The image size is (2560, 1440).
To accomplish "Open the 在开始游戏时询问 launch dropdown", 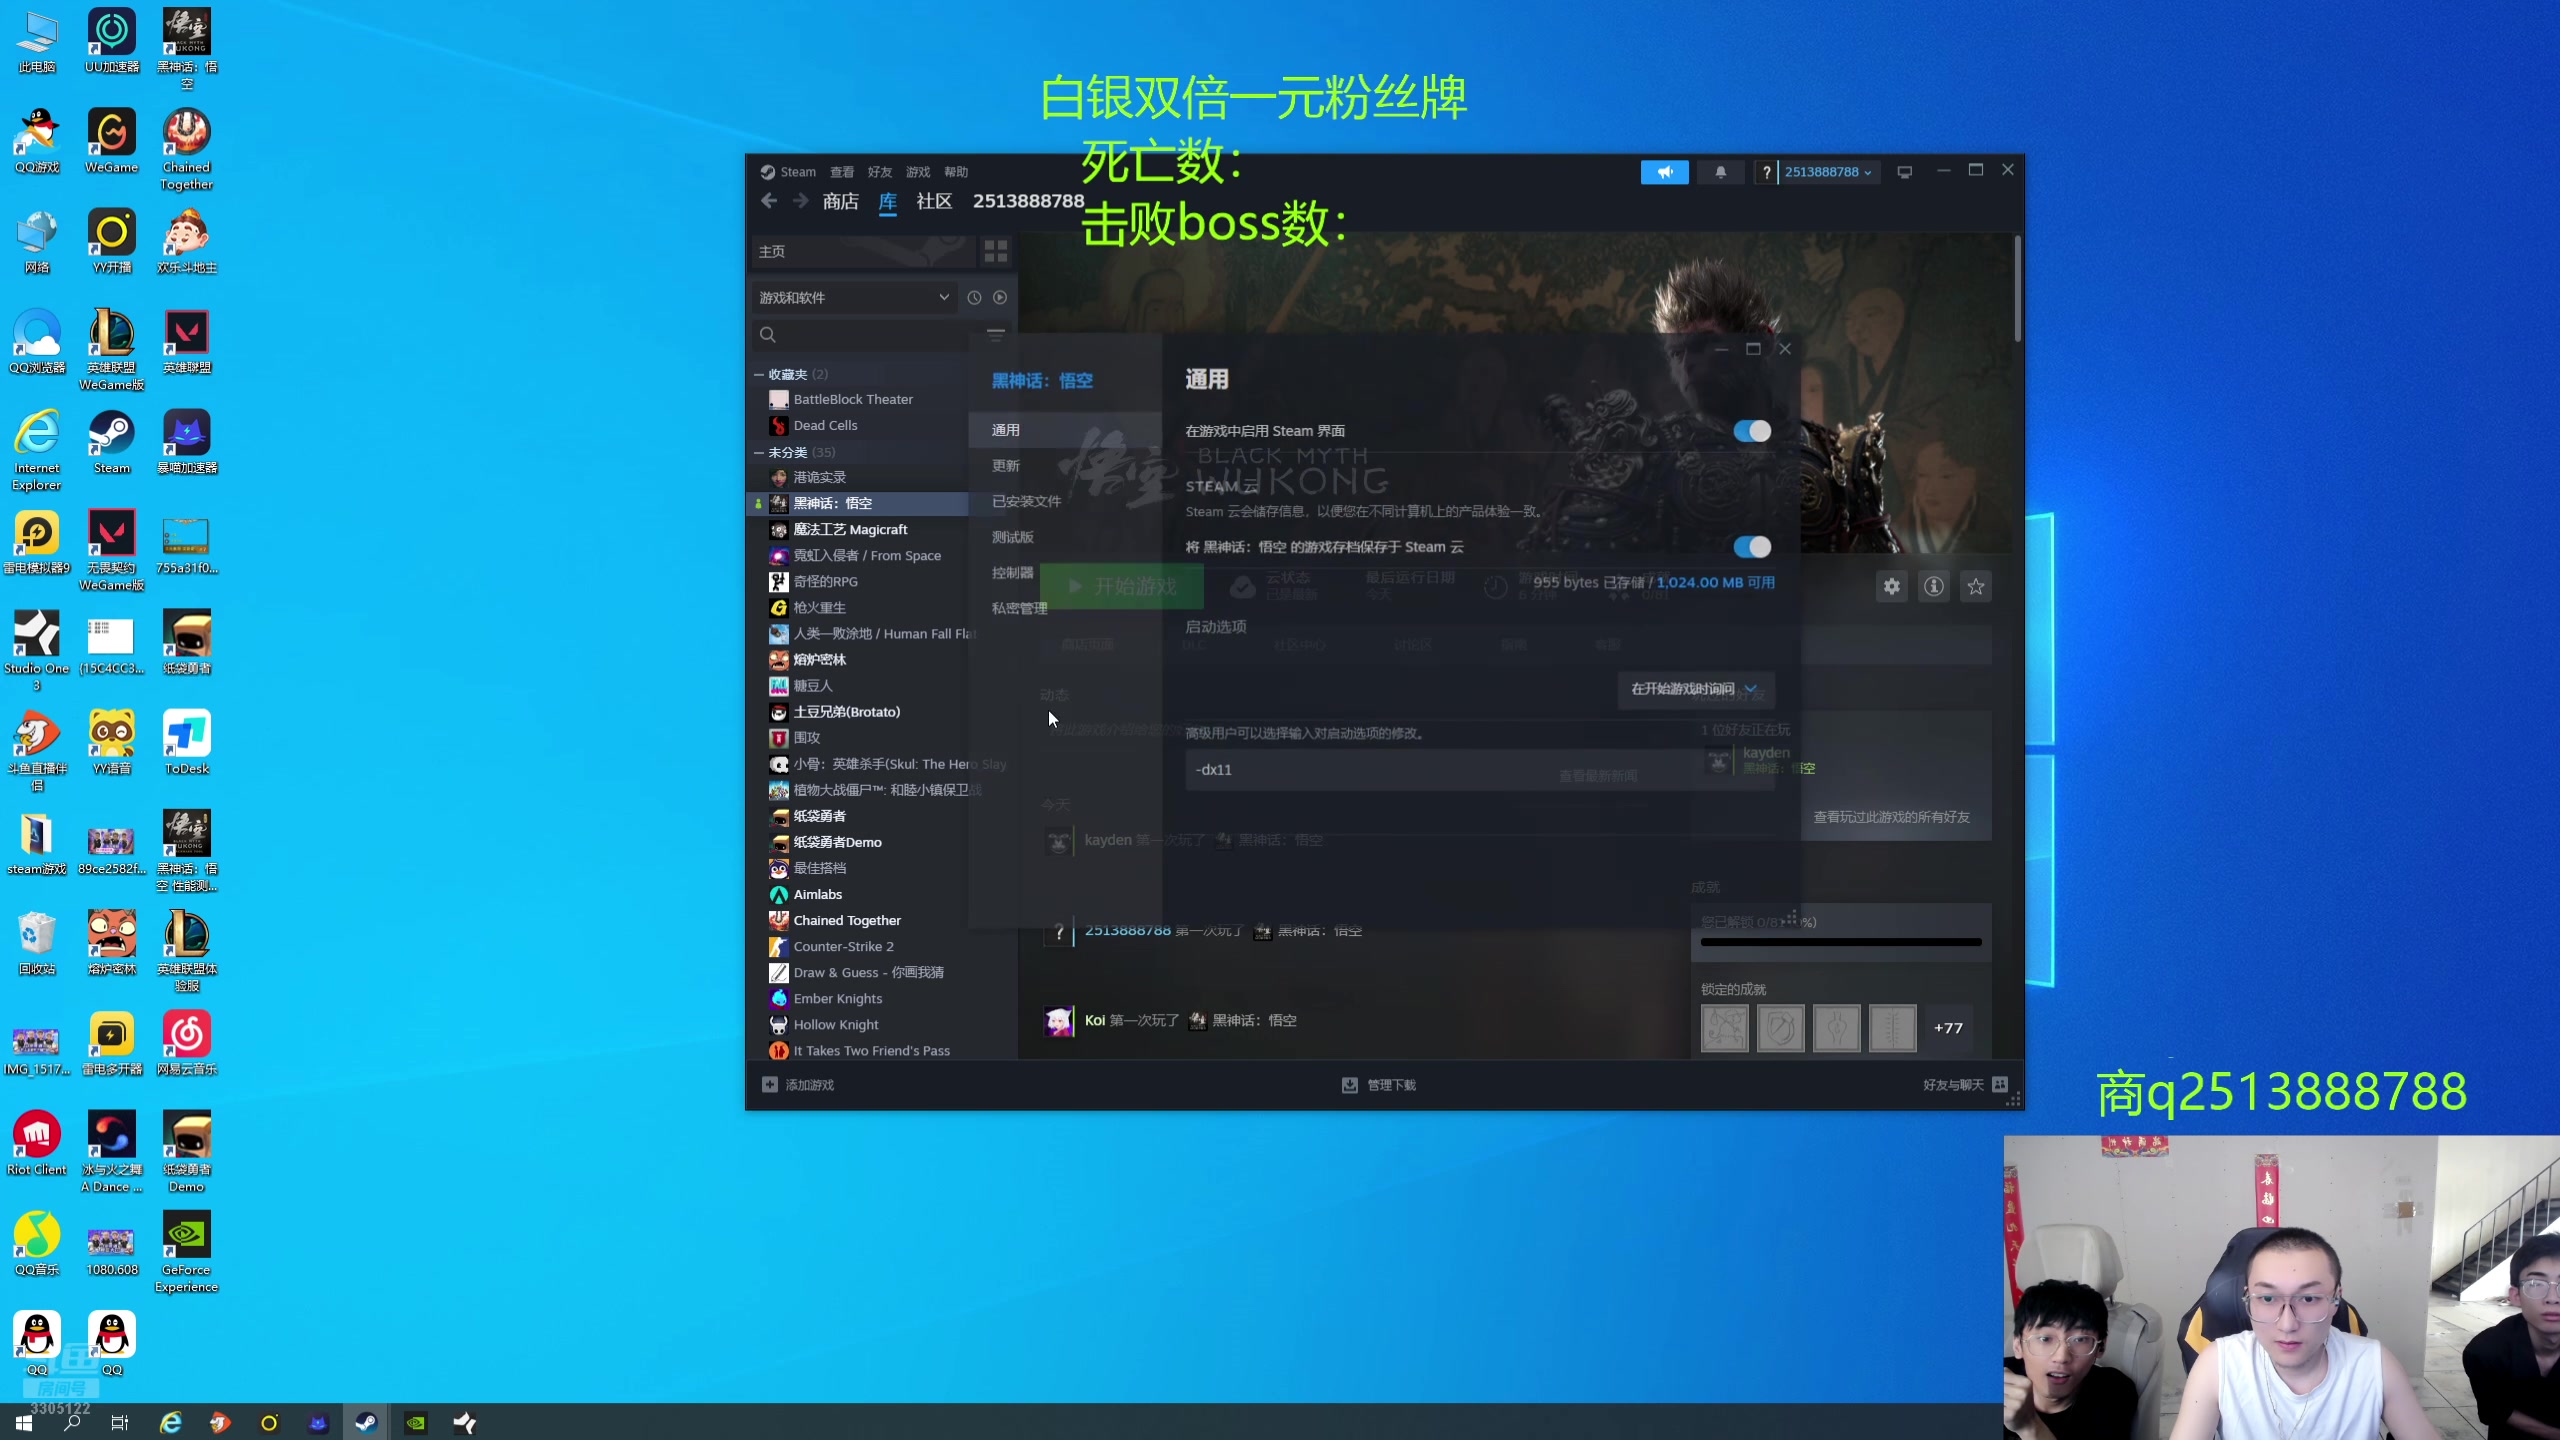I will coord(1695,689).
